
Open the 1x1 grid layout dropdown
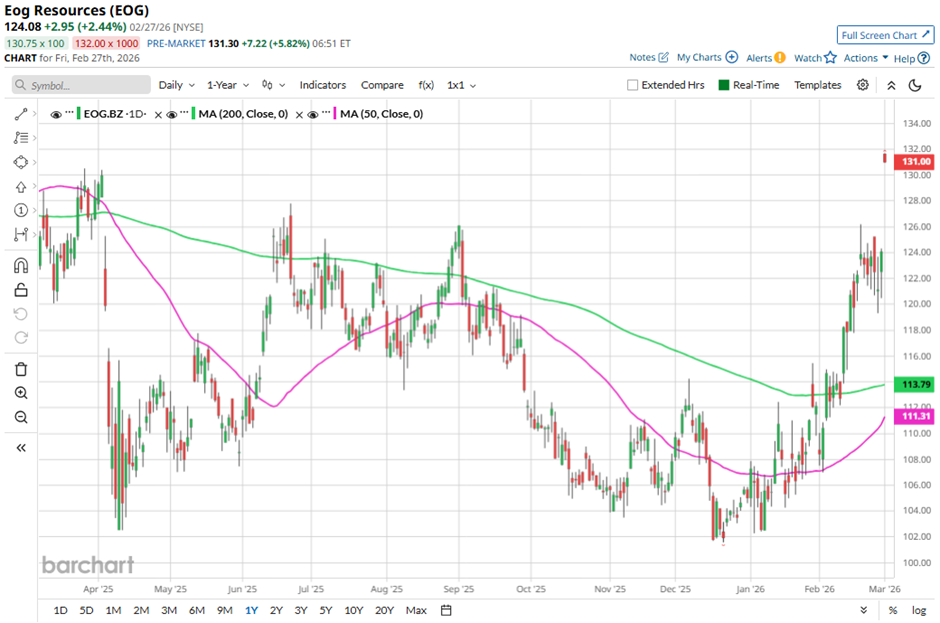(x=461, y=85)
